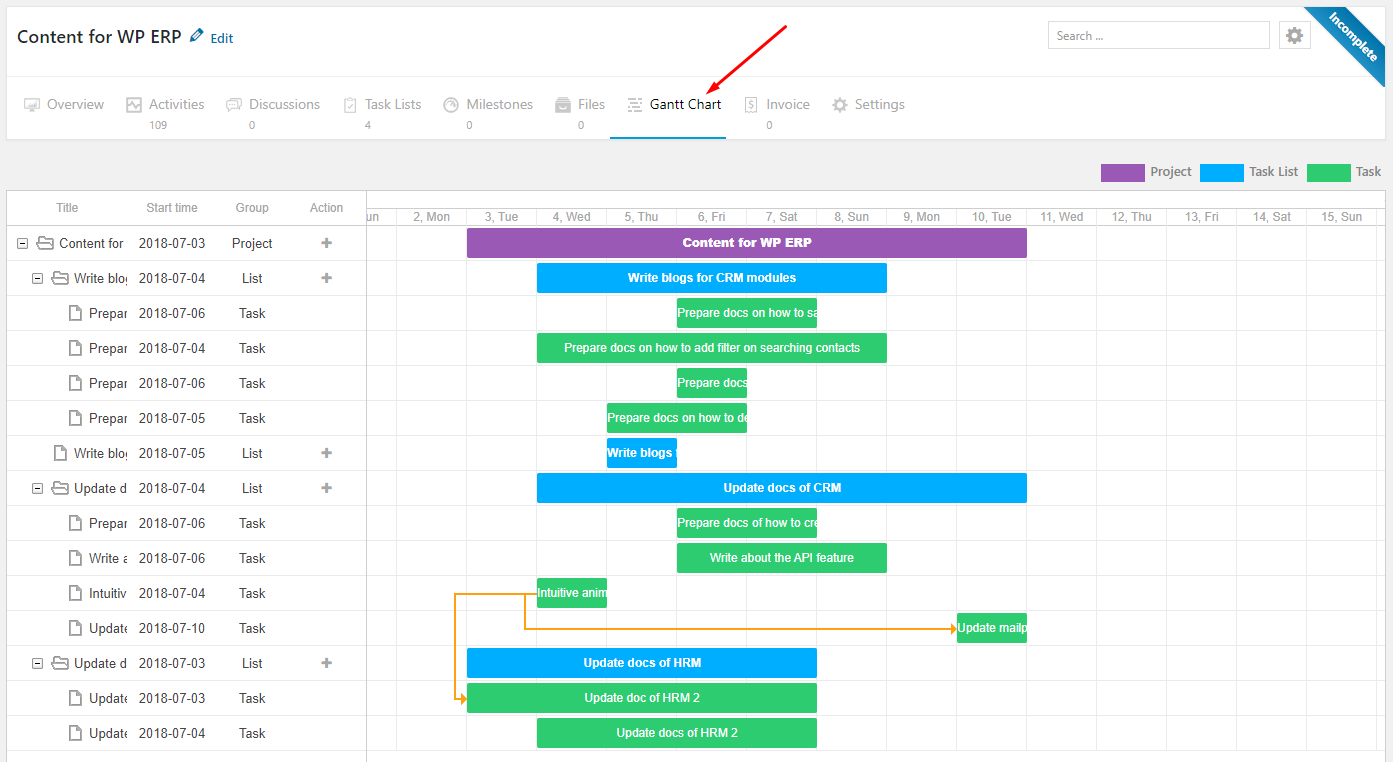This screenshot has width=1393, height=762.
Task: Click the plus action for Update d list 2018-07-03
Action: (x=326, y=663)
